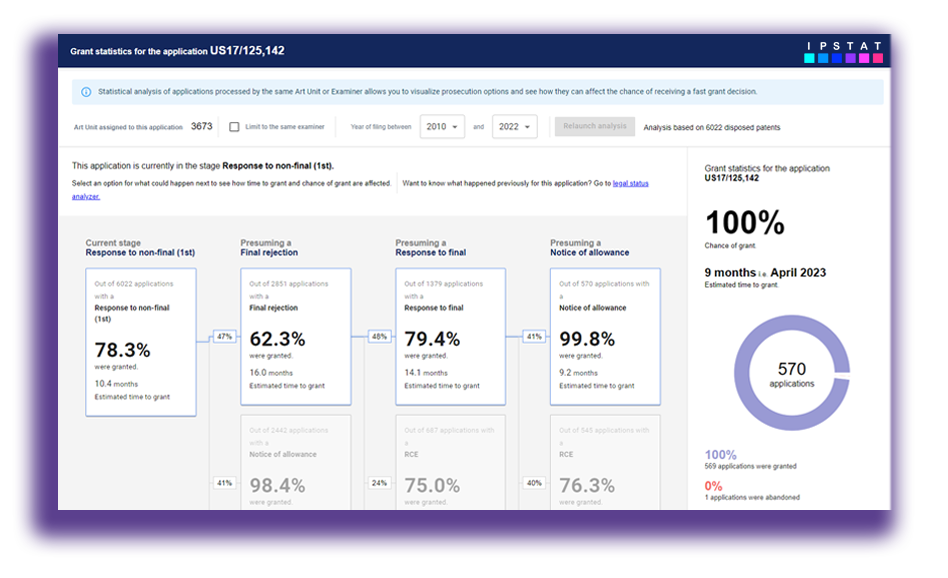Click the 41% connector before 99.8% card
The width and height of the screenshot is (948, 578).
pos(534,337)
